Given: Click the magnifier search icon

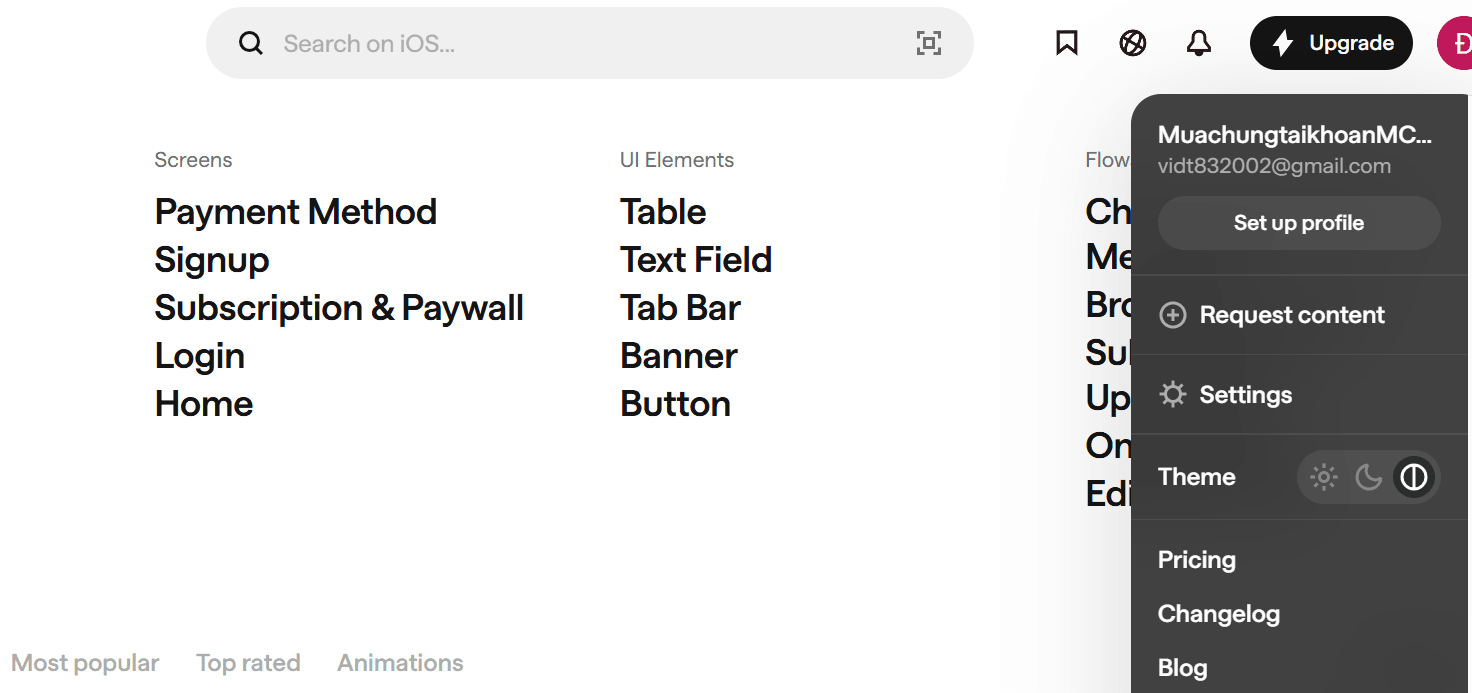Looking at the screenshot, I should point(251,43).
